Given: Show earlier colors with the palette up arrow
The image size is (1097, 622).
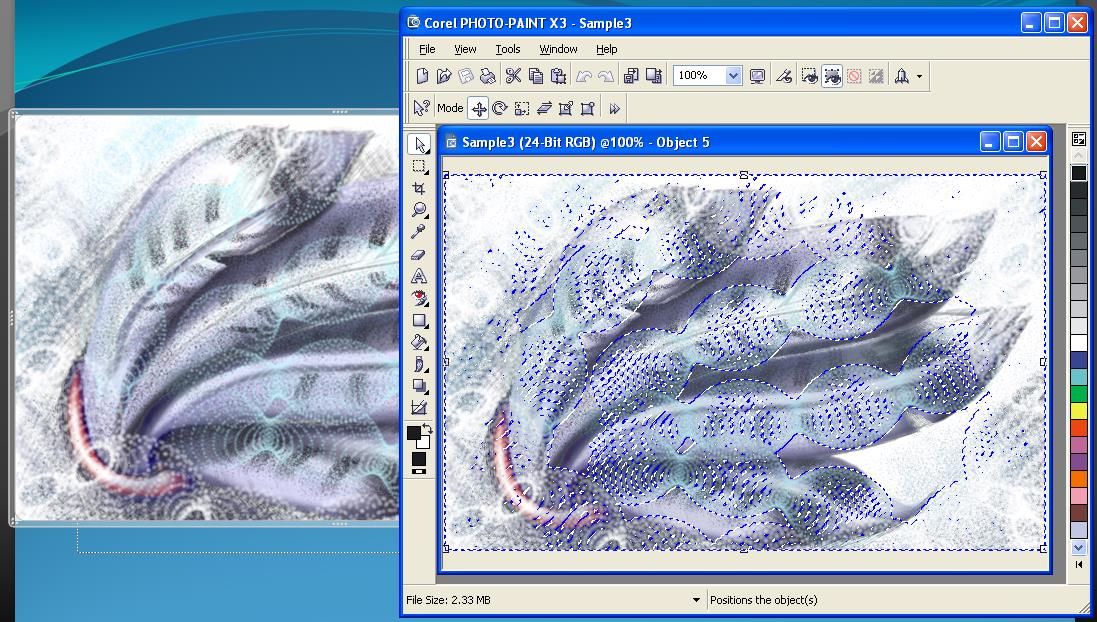Looking at the screenshot, I should point(1079,155).
